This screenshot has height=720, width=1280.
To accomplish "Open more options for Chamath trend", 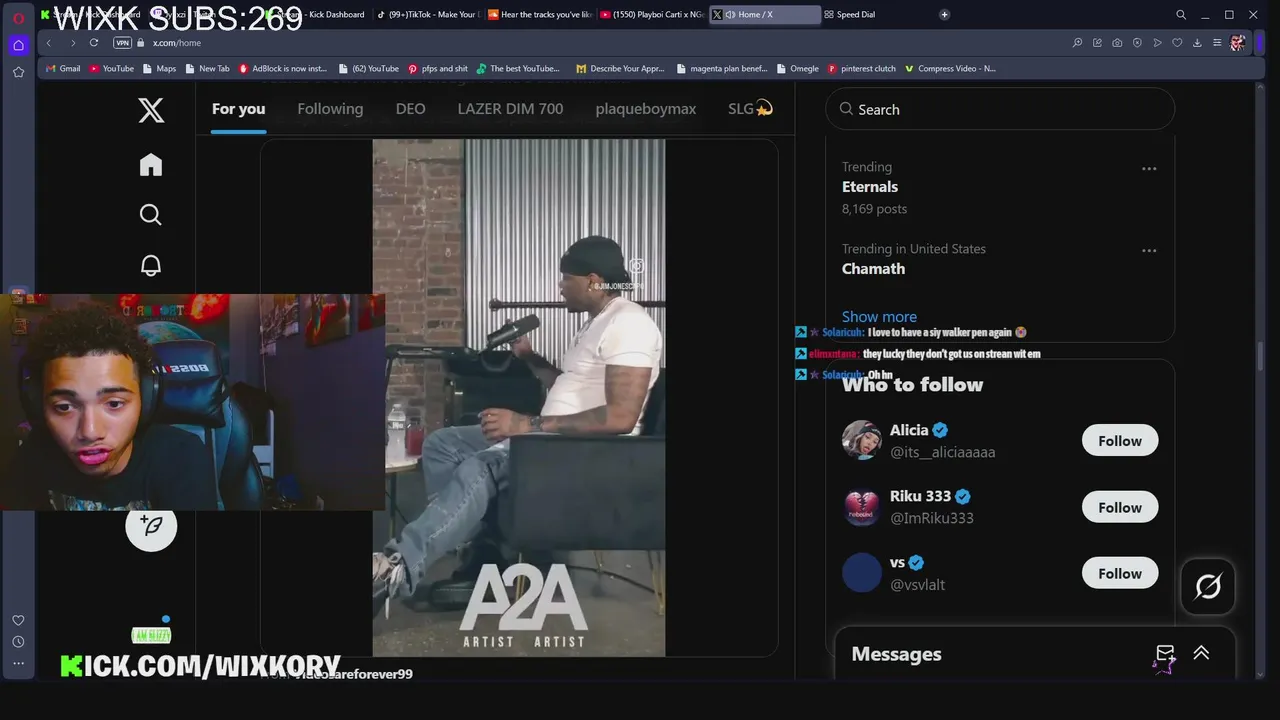I will click(1149, 251).
